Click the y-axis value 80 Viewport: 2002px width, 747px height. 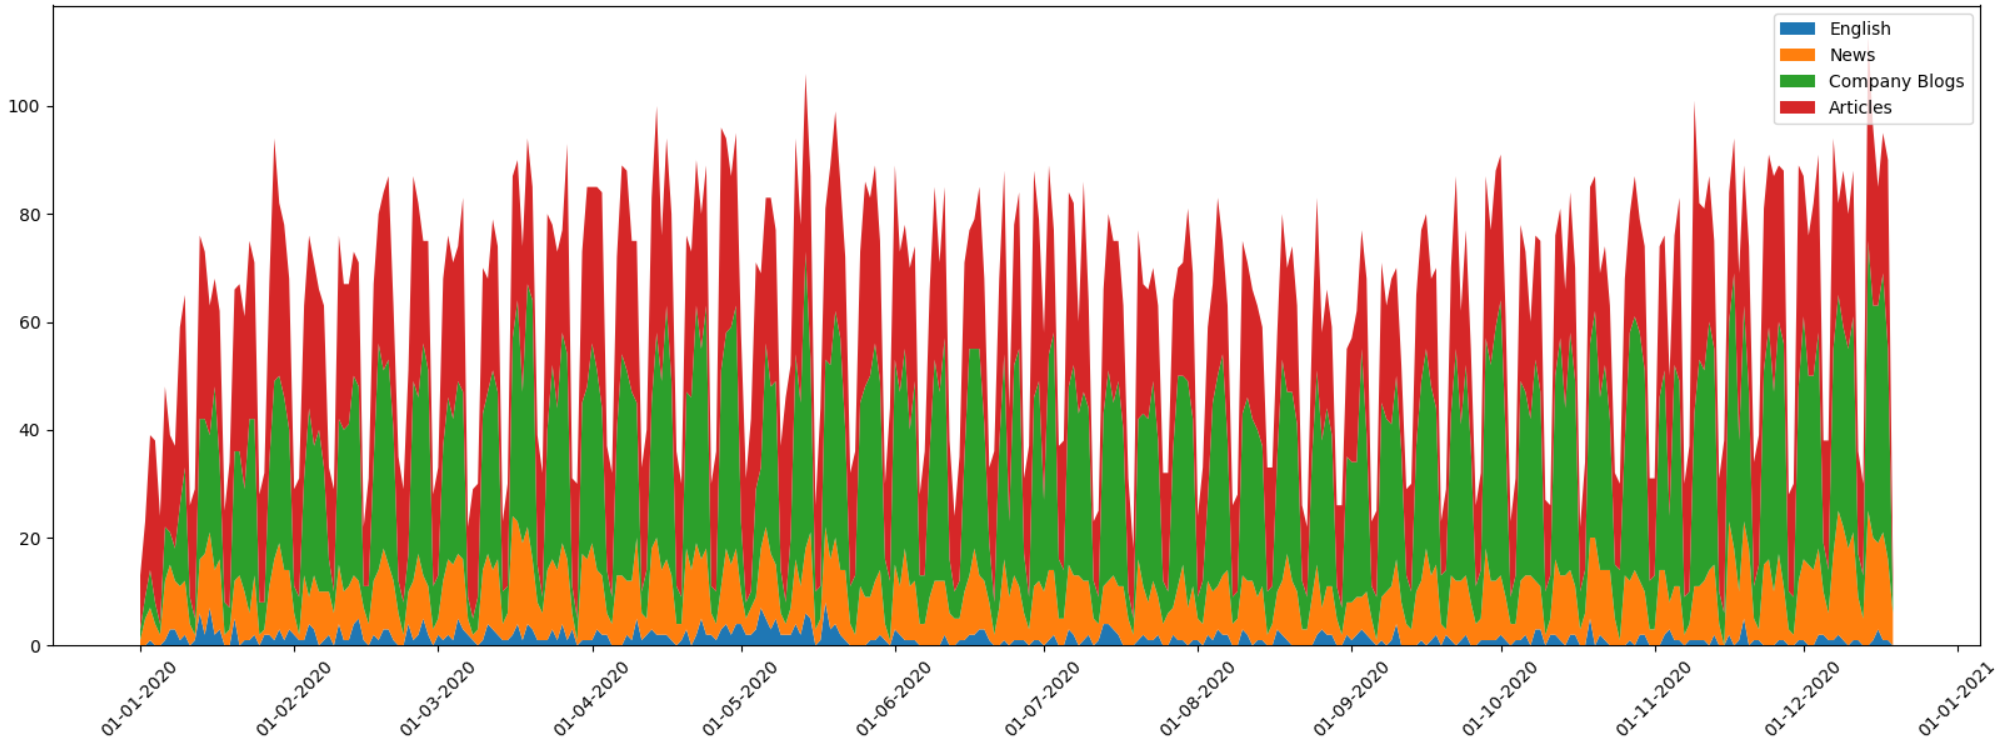point(30,215)
